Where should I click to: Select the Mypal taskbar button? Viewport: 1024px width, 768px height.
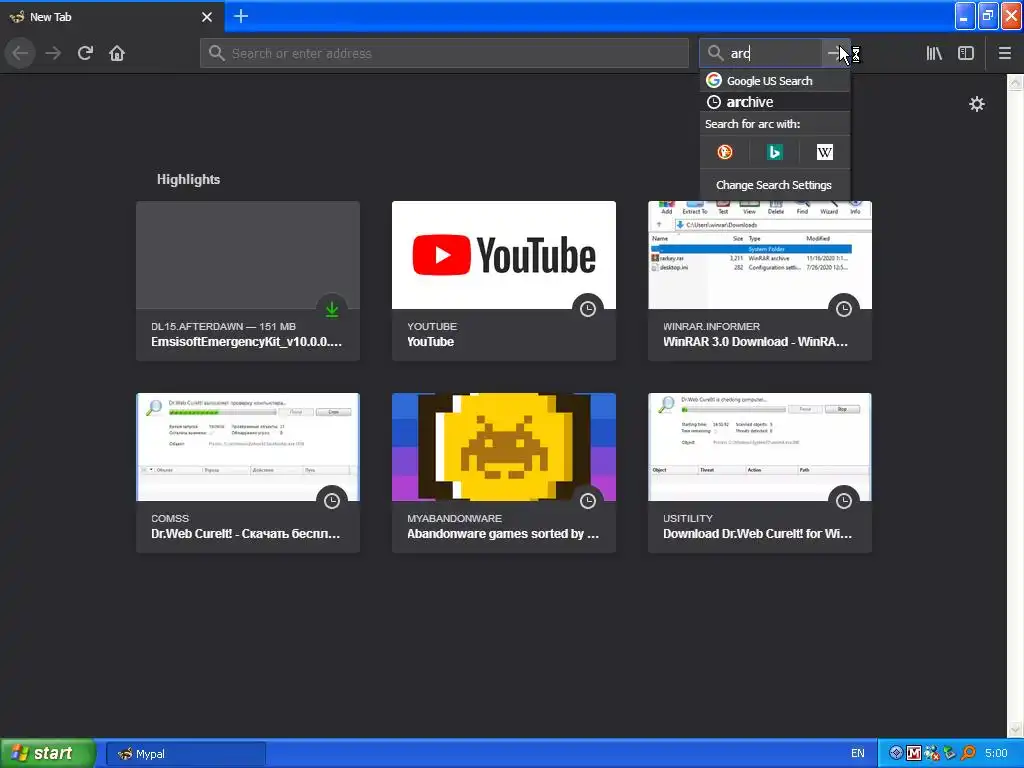click(x=185, y=754)
